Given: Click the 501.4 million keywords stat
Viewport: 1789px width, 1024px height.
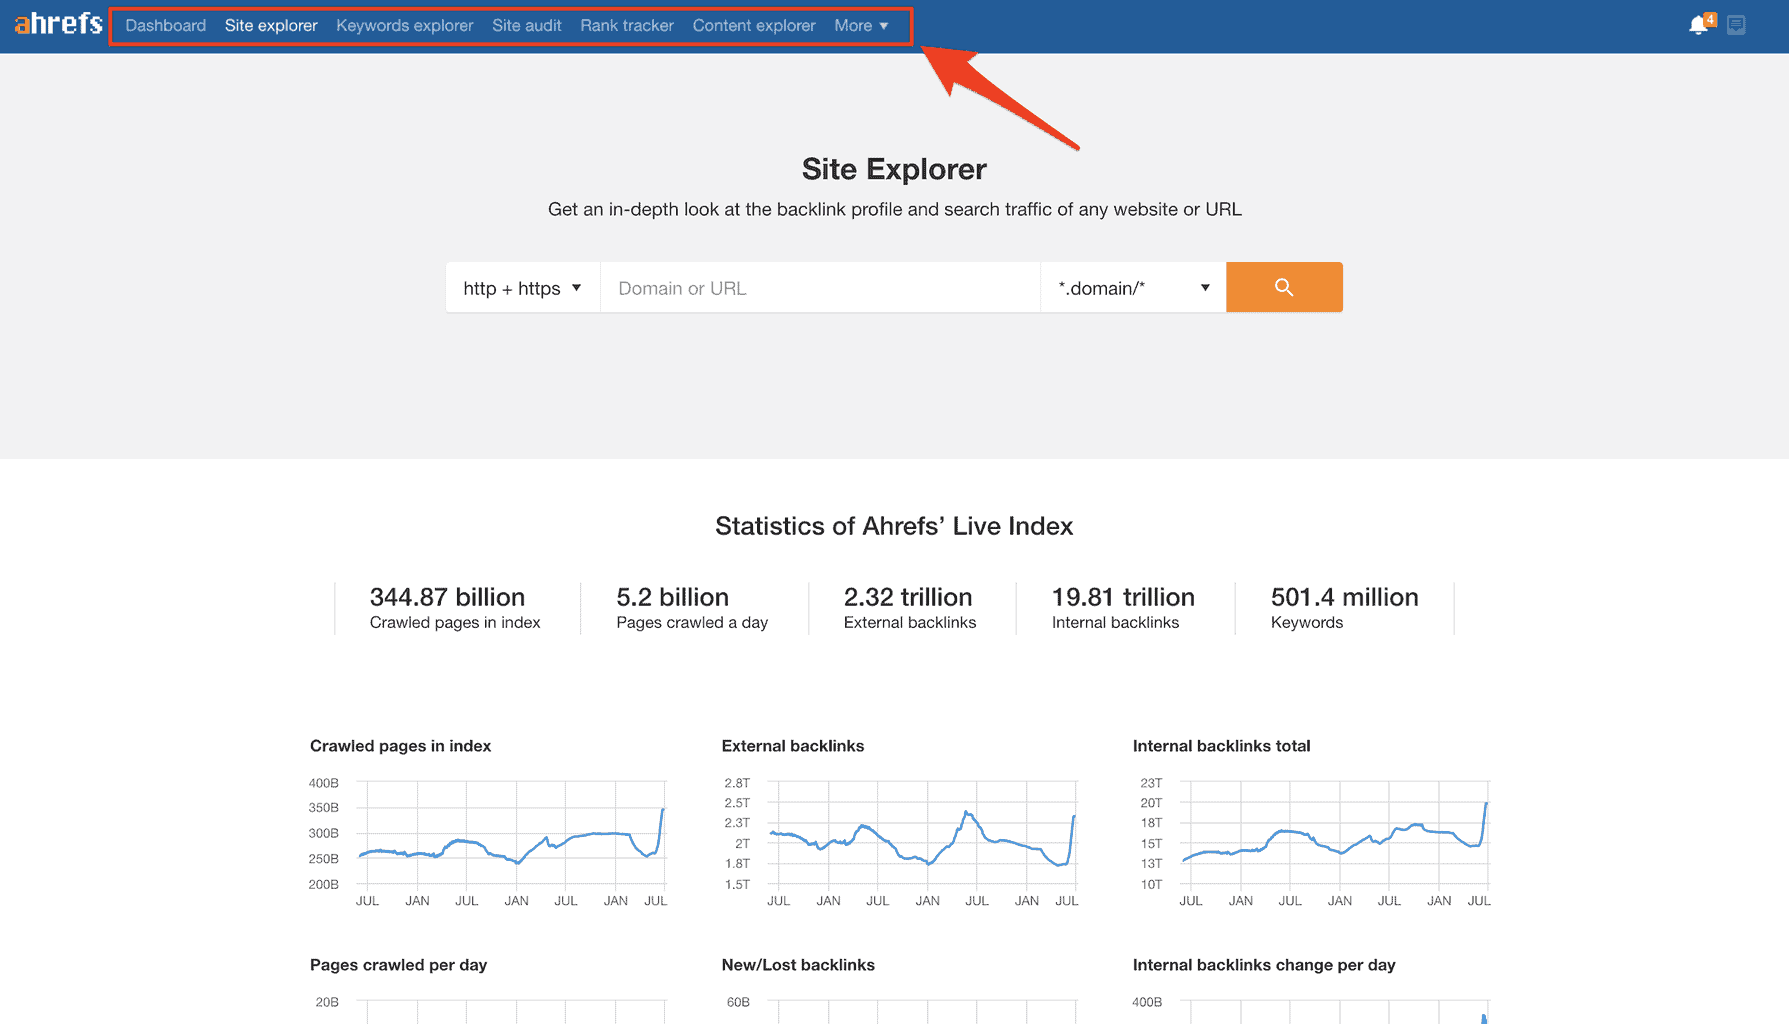Looking at the screenshot, I should [1344, 608].
